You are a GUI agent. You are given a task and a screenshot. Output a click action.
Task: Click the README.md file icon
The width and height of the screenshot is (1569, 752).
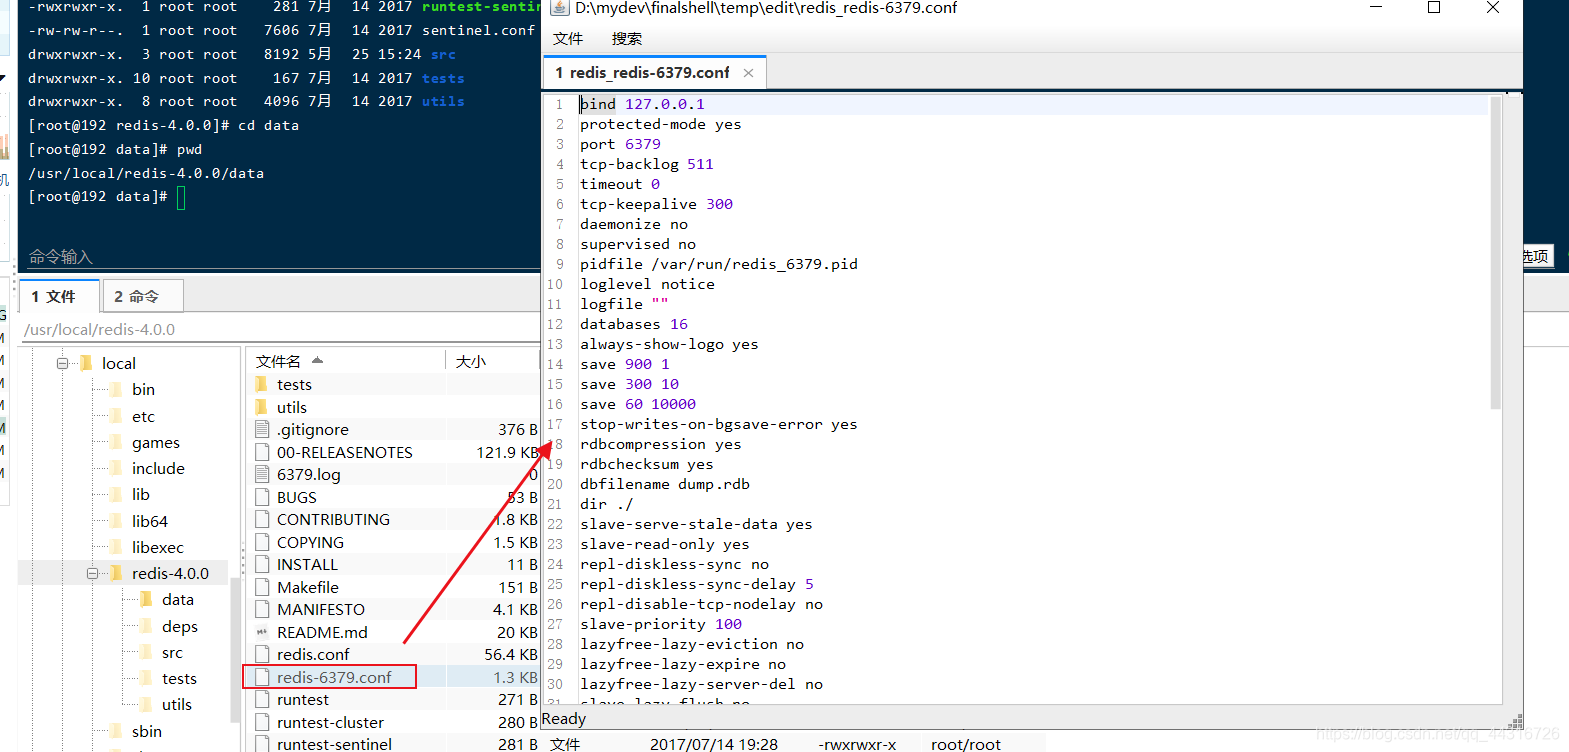(x=262, y=632)
